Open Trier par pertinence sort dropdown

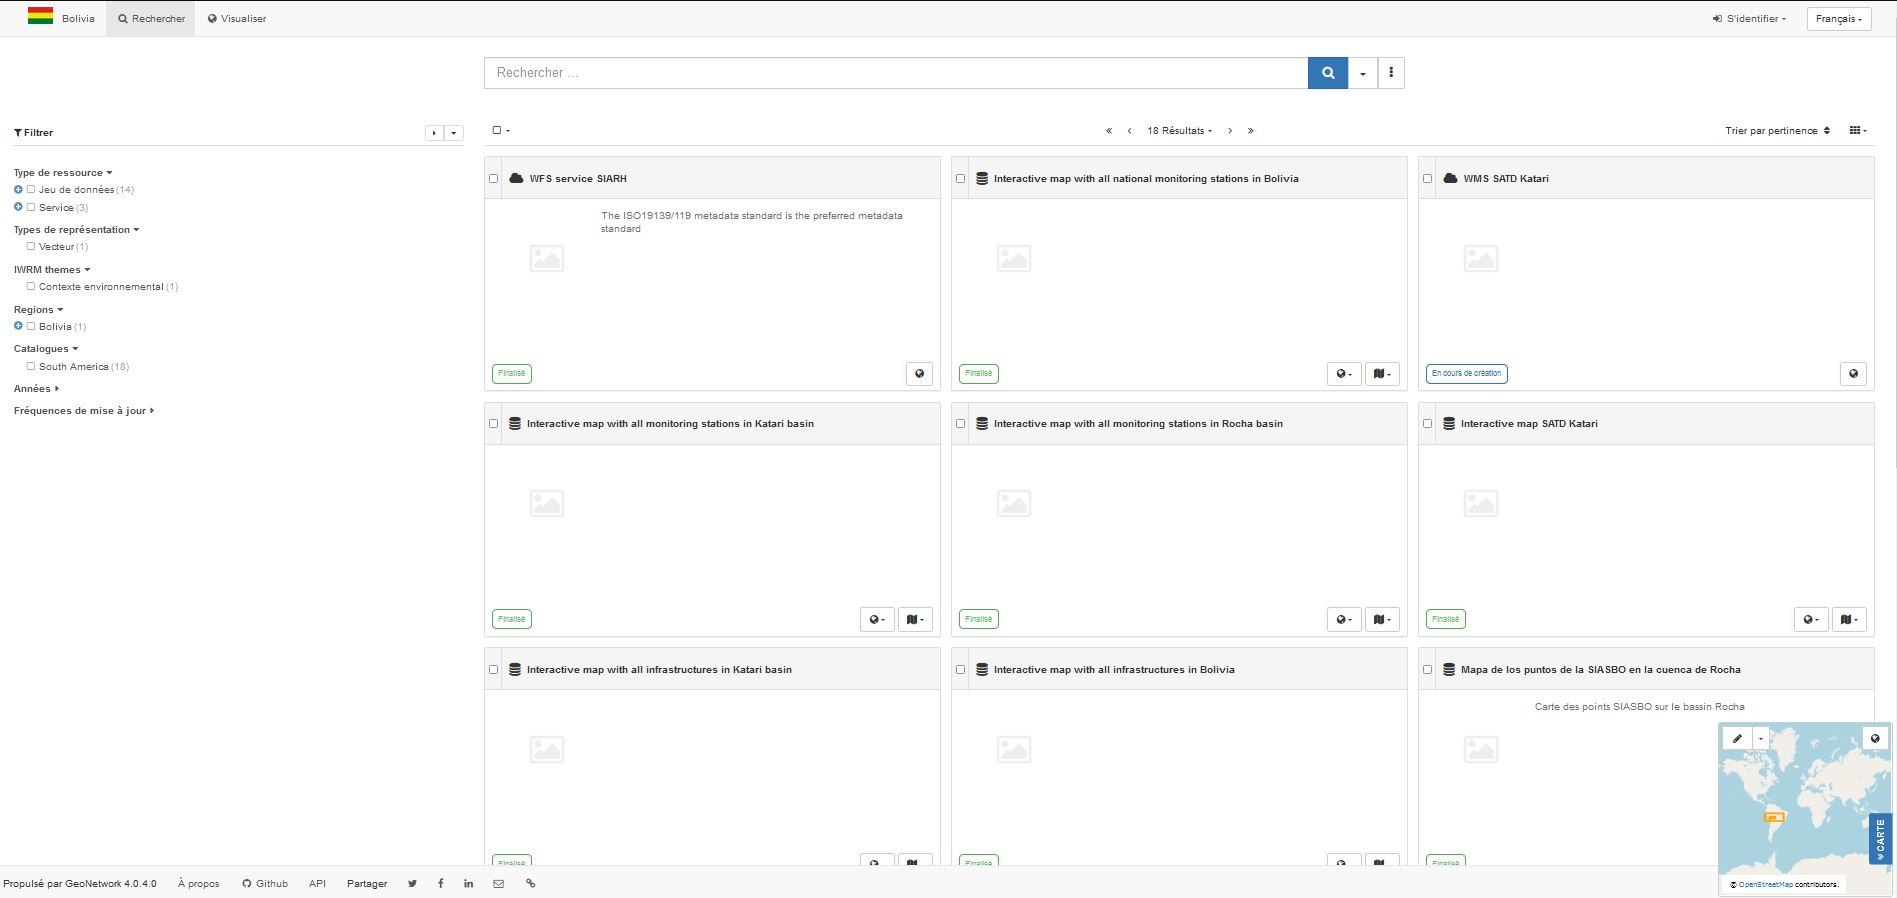pyautogui.click(x=1777, y=131)
